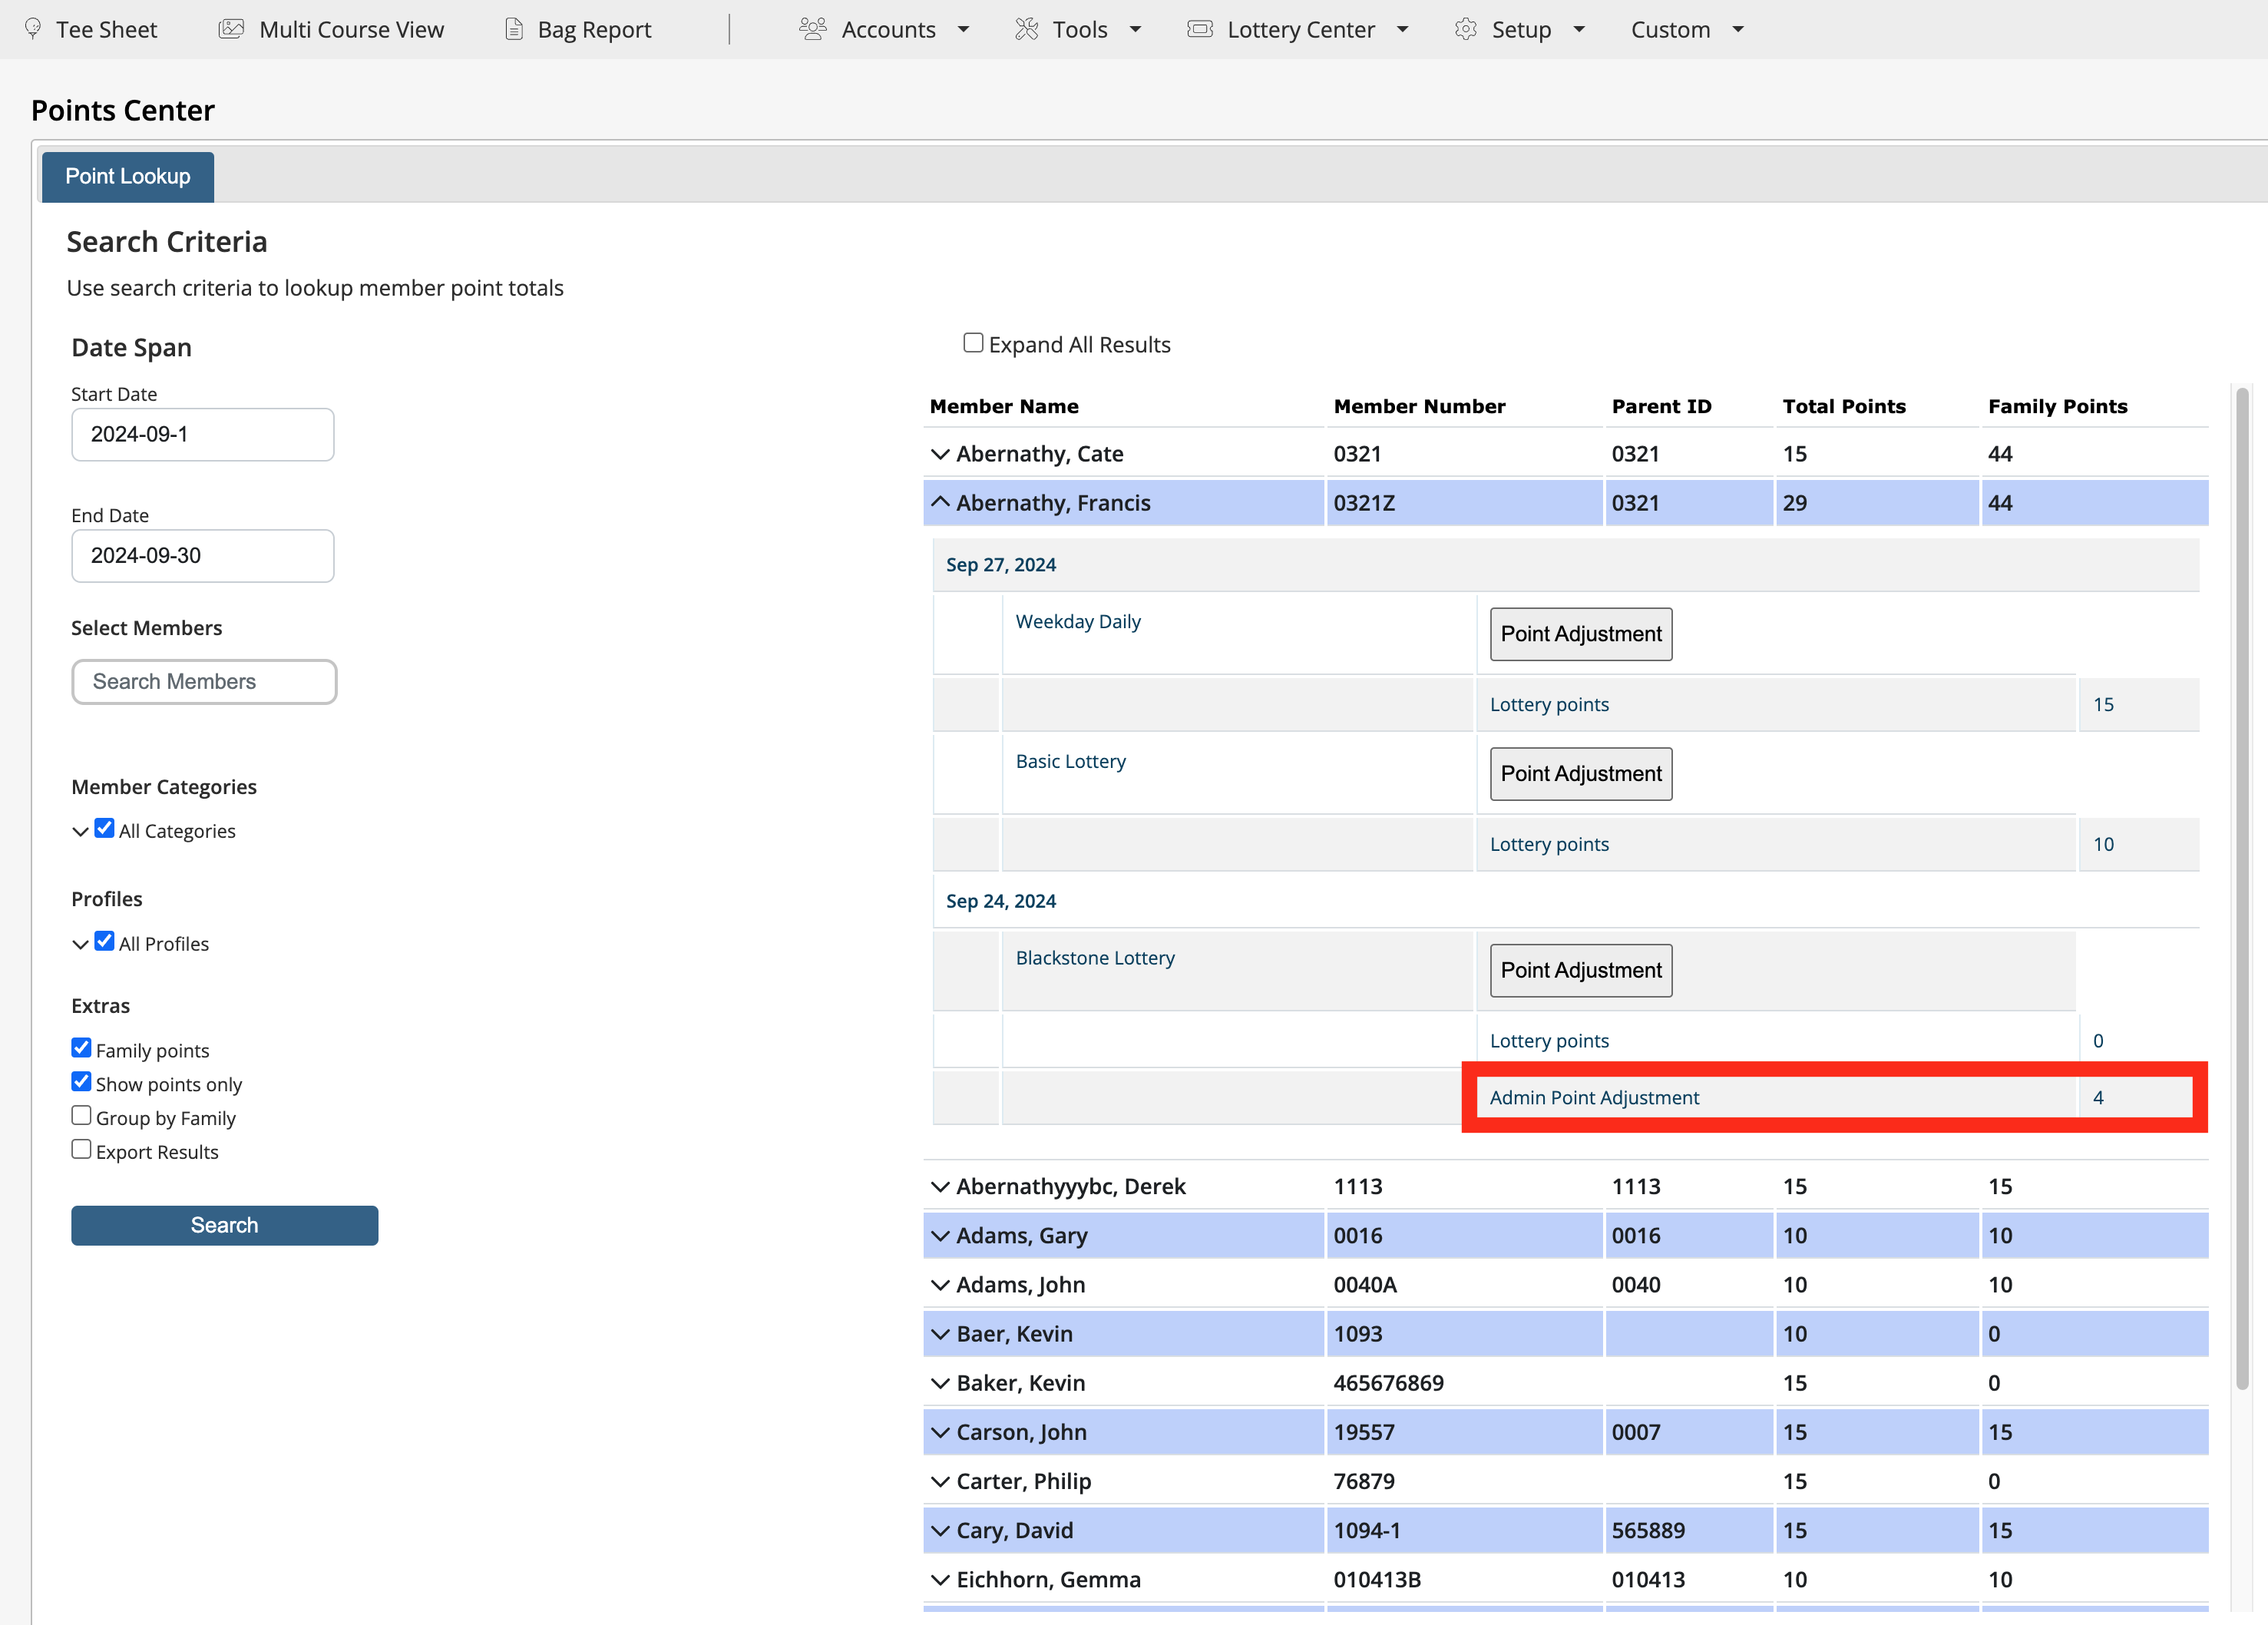Image resolution: width=2268 pixels, height=1625 pixels.
Task: Click Point Adjustment for Blackstone Lottery
Action: click(x=1581, y=970)
